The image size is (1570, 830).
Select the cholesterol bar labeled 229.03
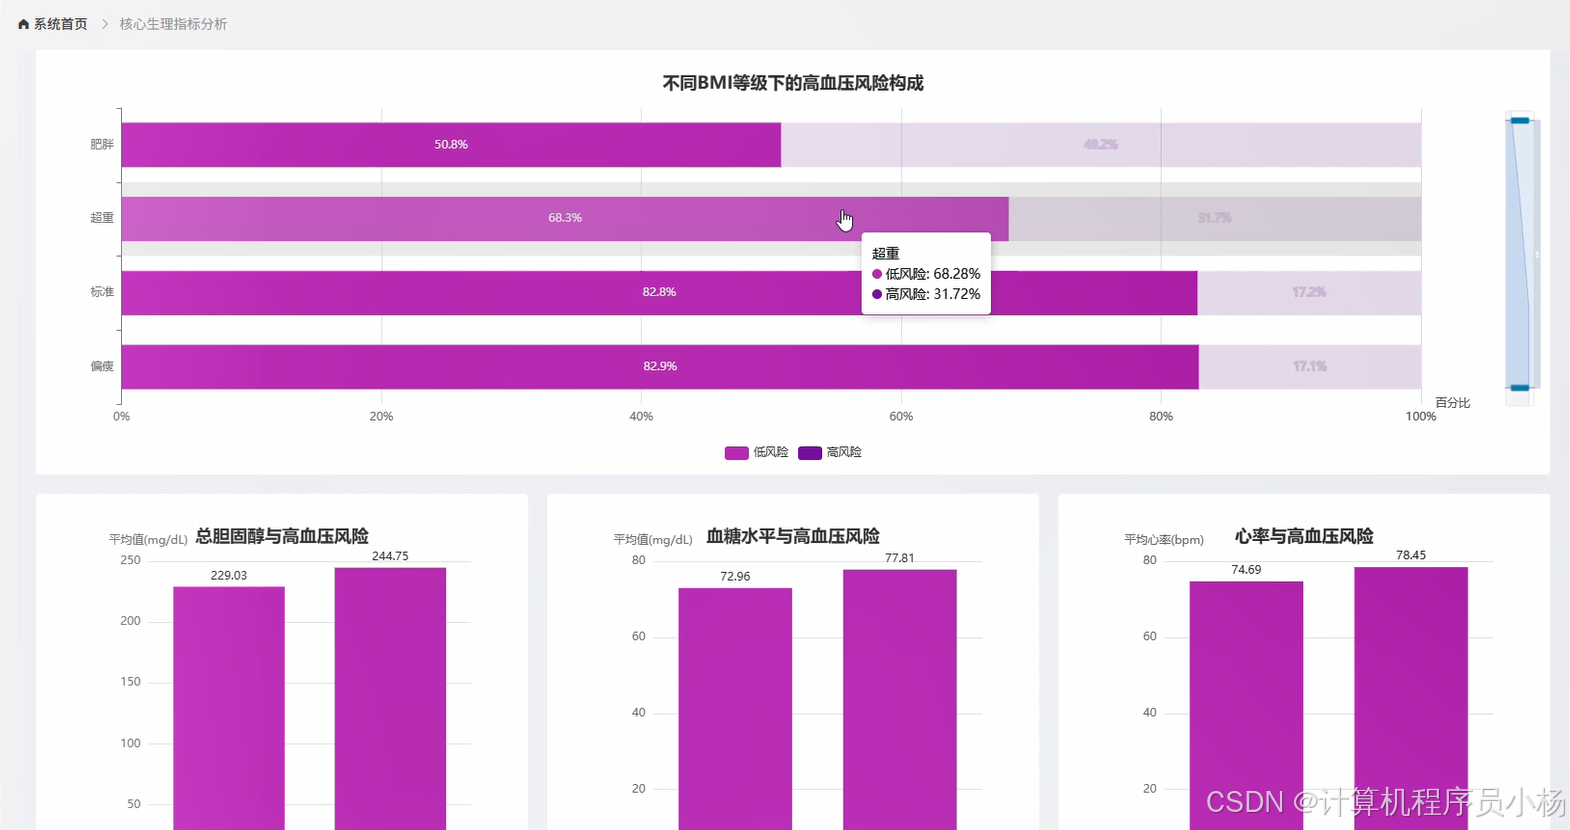[x=229, y=708]
